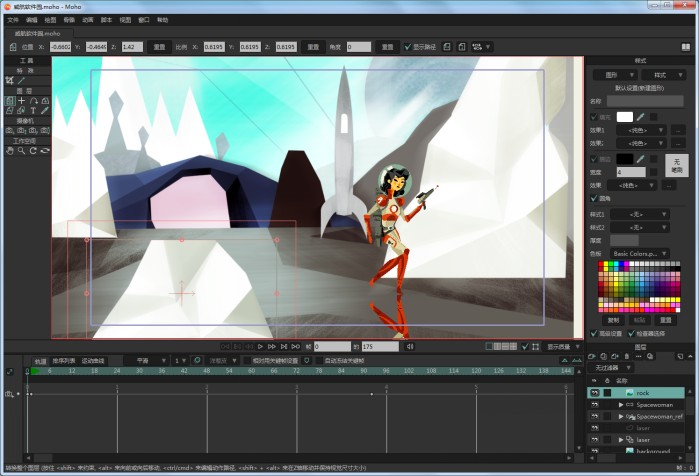The width and height of the screenshot is (699, 476).
Task: Click the play button
Action: tap(260, 346)
